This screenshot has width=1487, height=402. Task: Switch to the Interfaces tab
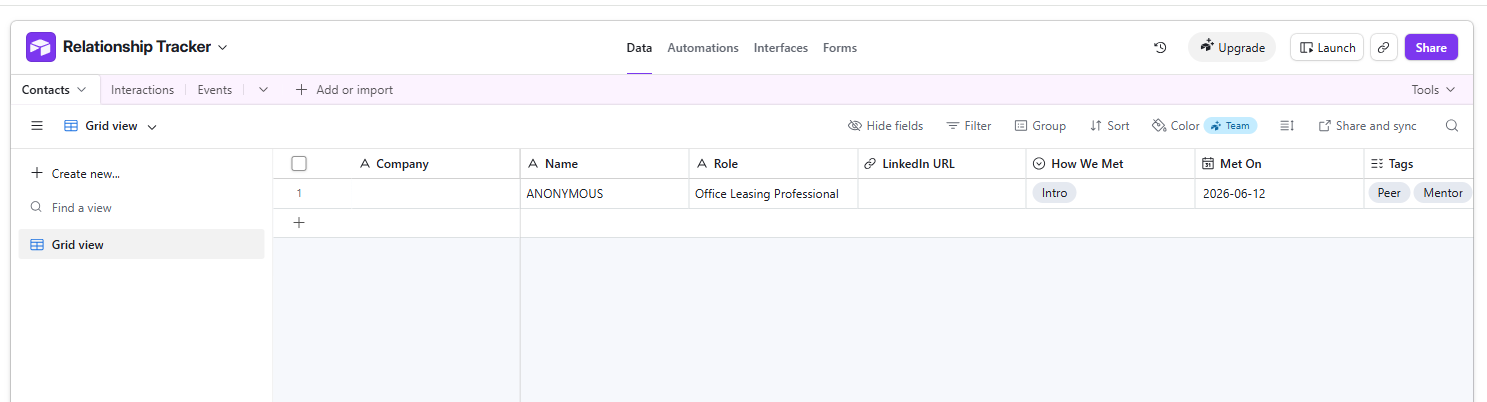[781, 48]
